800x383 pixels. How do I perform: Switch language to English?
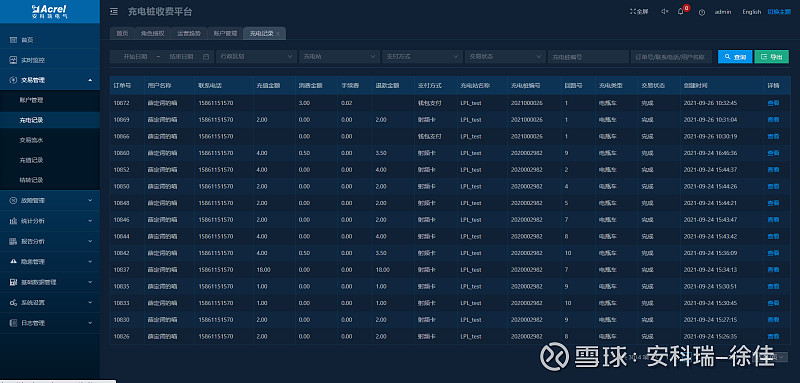point(752,12)
